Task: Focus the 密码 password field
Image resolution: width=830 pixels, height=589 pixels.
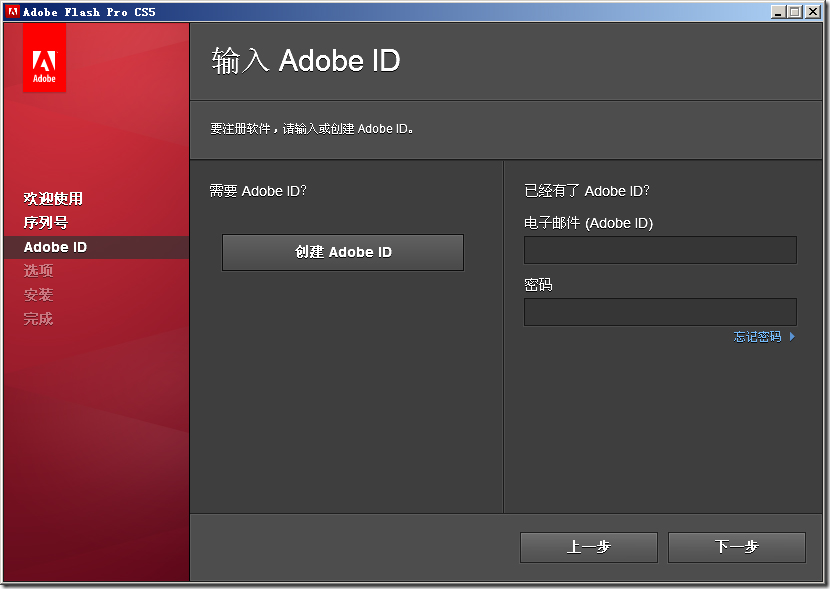Action: pyautogui.click(x=660, y=312)
